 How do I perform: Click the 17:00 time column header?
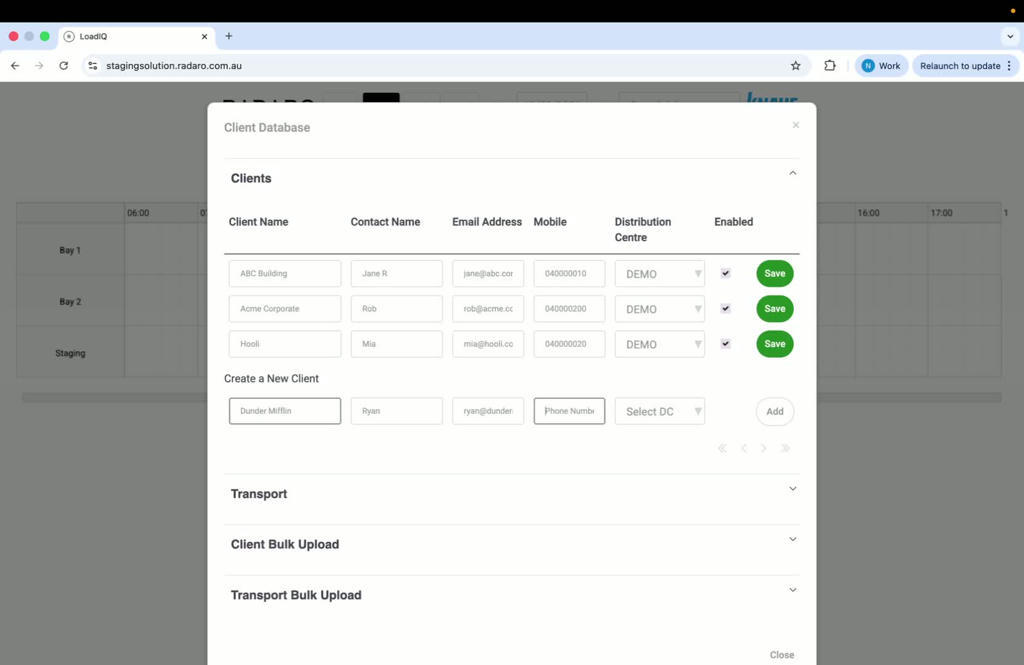pos(941,213)
